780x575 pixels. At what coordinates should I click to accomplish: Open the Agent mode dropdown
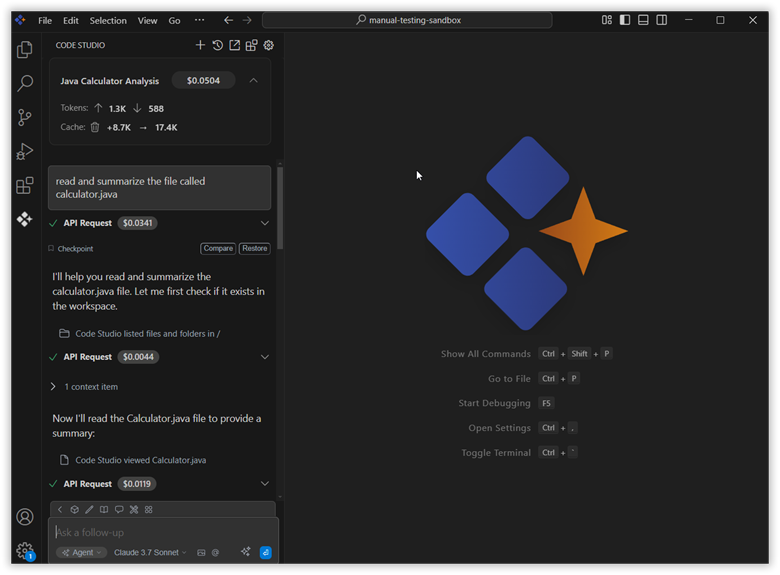pos(81,552)
